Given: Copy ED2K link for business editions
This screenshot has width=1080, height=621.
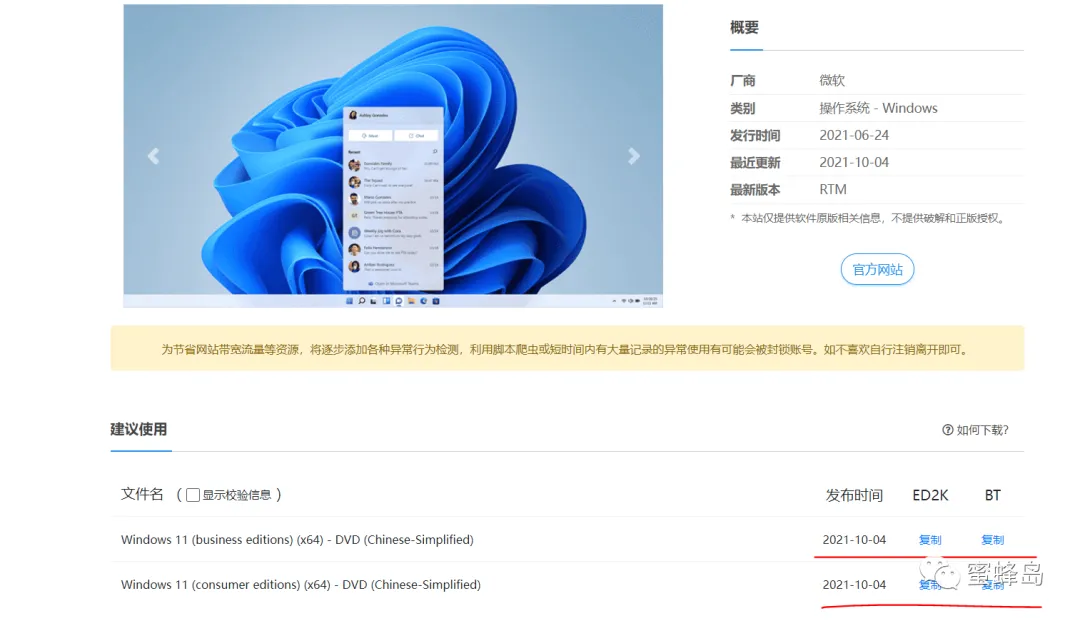Looking at the screenshot, I should 930,540.
